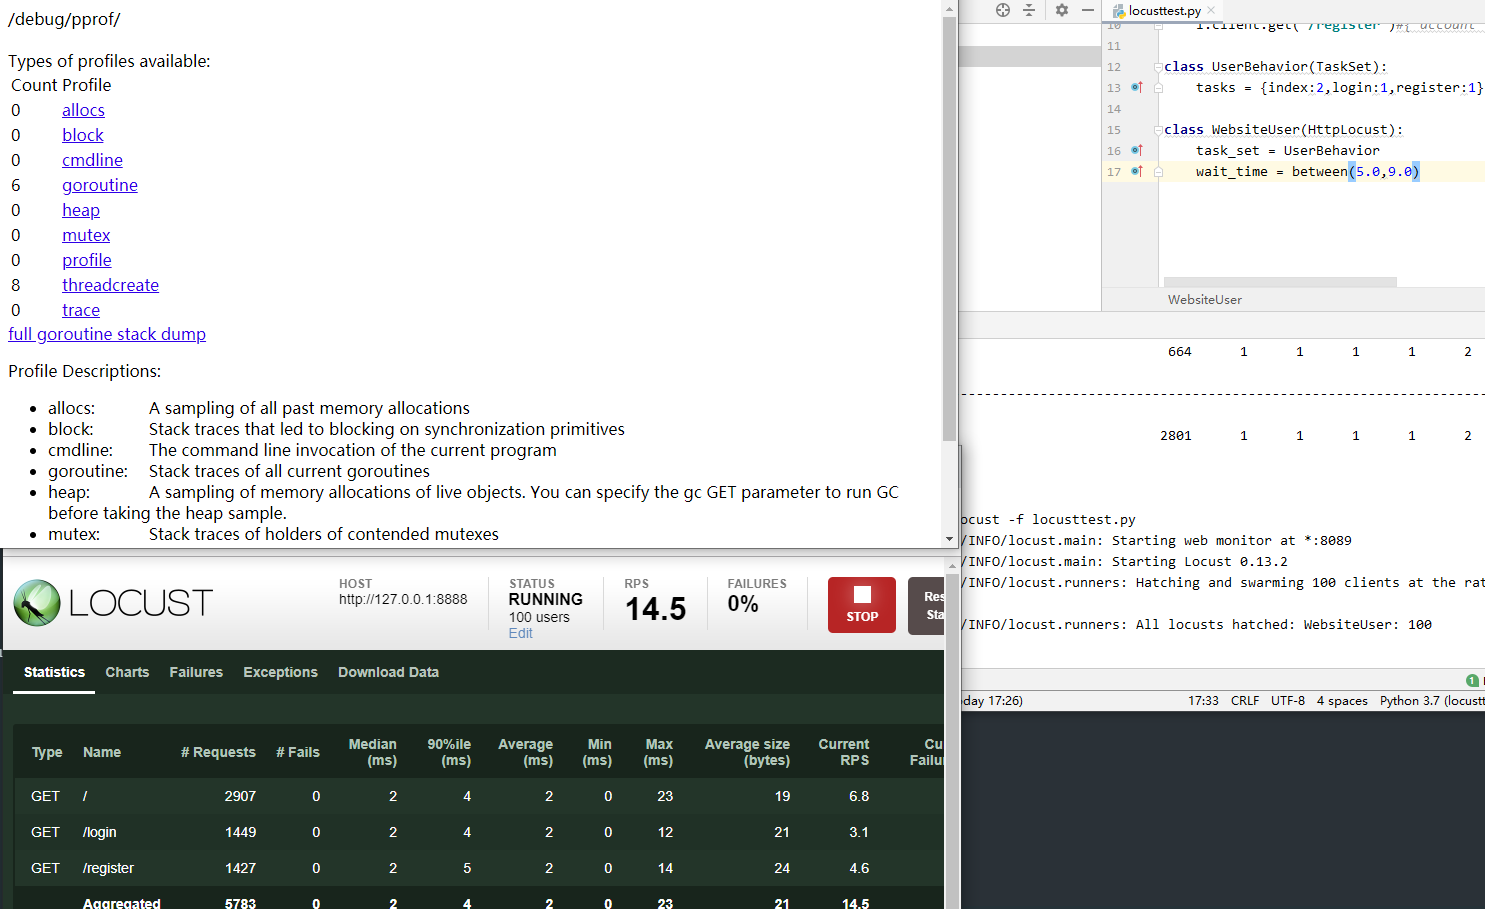The width and height of the screenshot is (1485, 909).
Task: Click the override gutter icon on line 13
Action: click(x=1137, y=88)
